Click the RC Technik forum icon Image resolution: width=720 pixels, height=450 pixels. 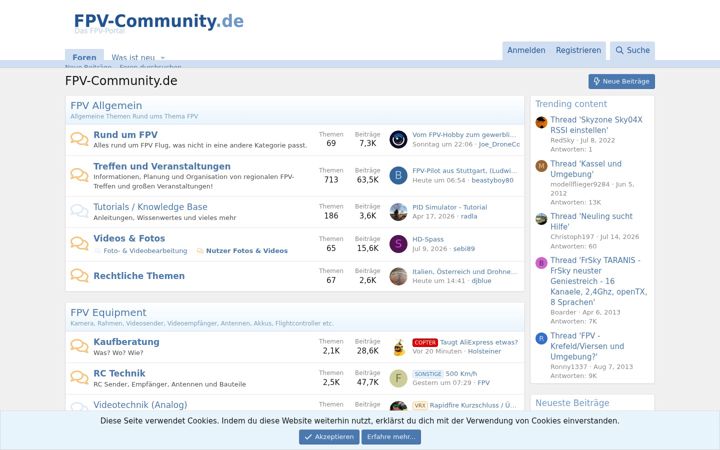coord(79,377)
